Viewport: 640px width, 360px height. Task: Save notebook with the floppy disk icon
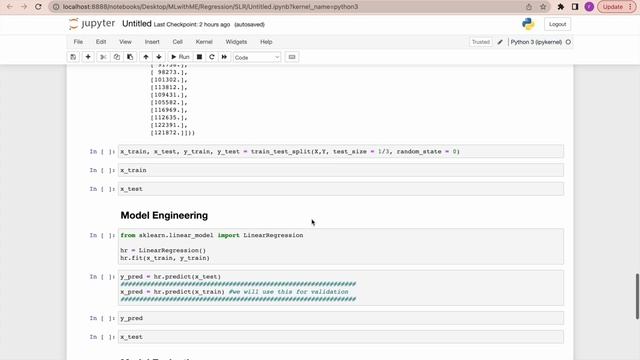[x=73, y=57]
